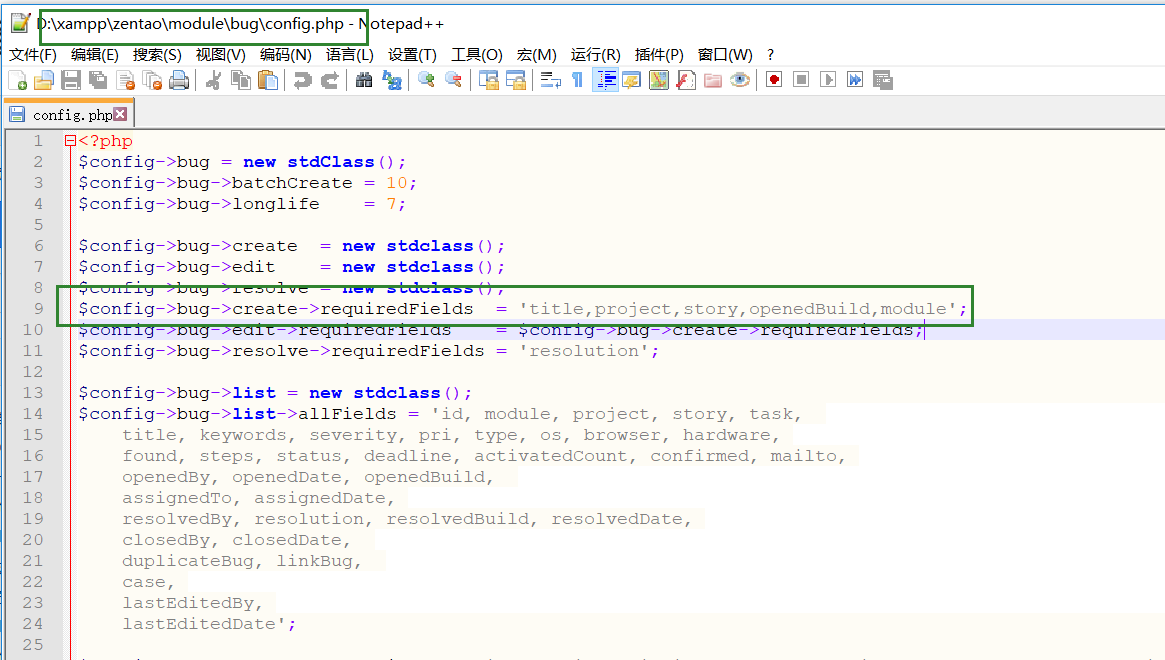Open the 文件(F) menu
The image size is (1165, 660).
(x=33, y=54)
